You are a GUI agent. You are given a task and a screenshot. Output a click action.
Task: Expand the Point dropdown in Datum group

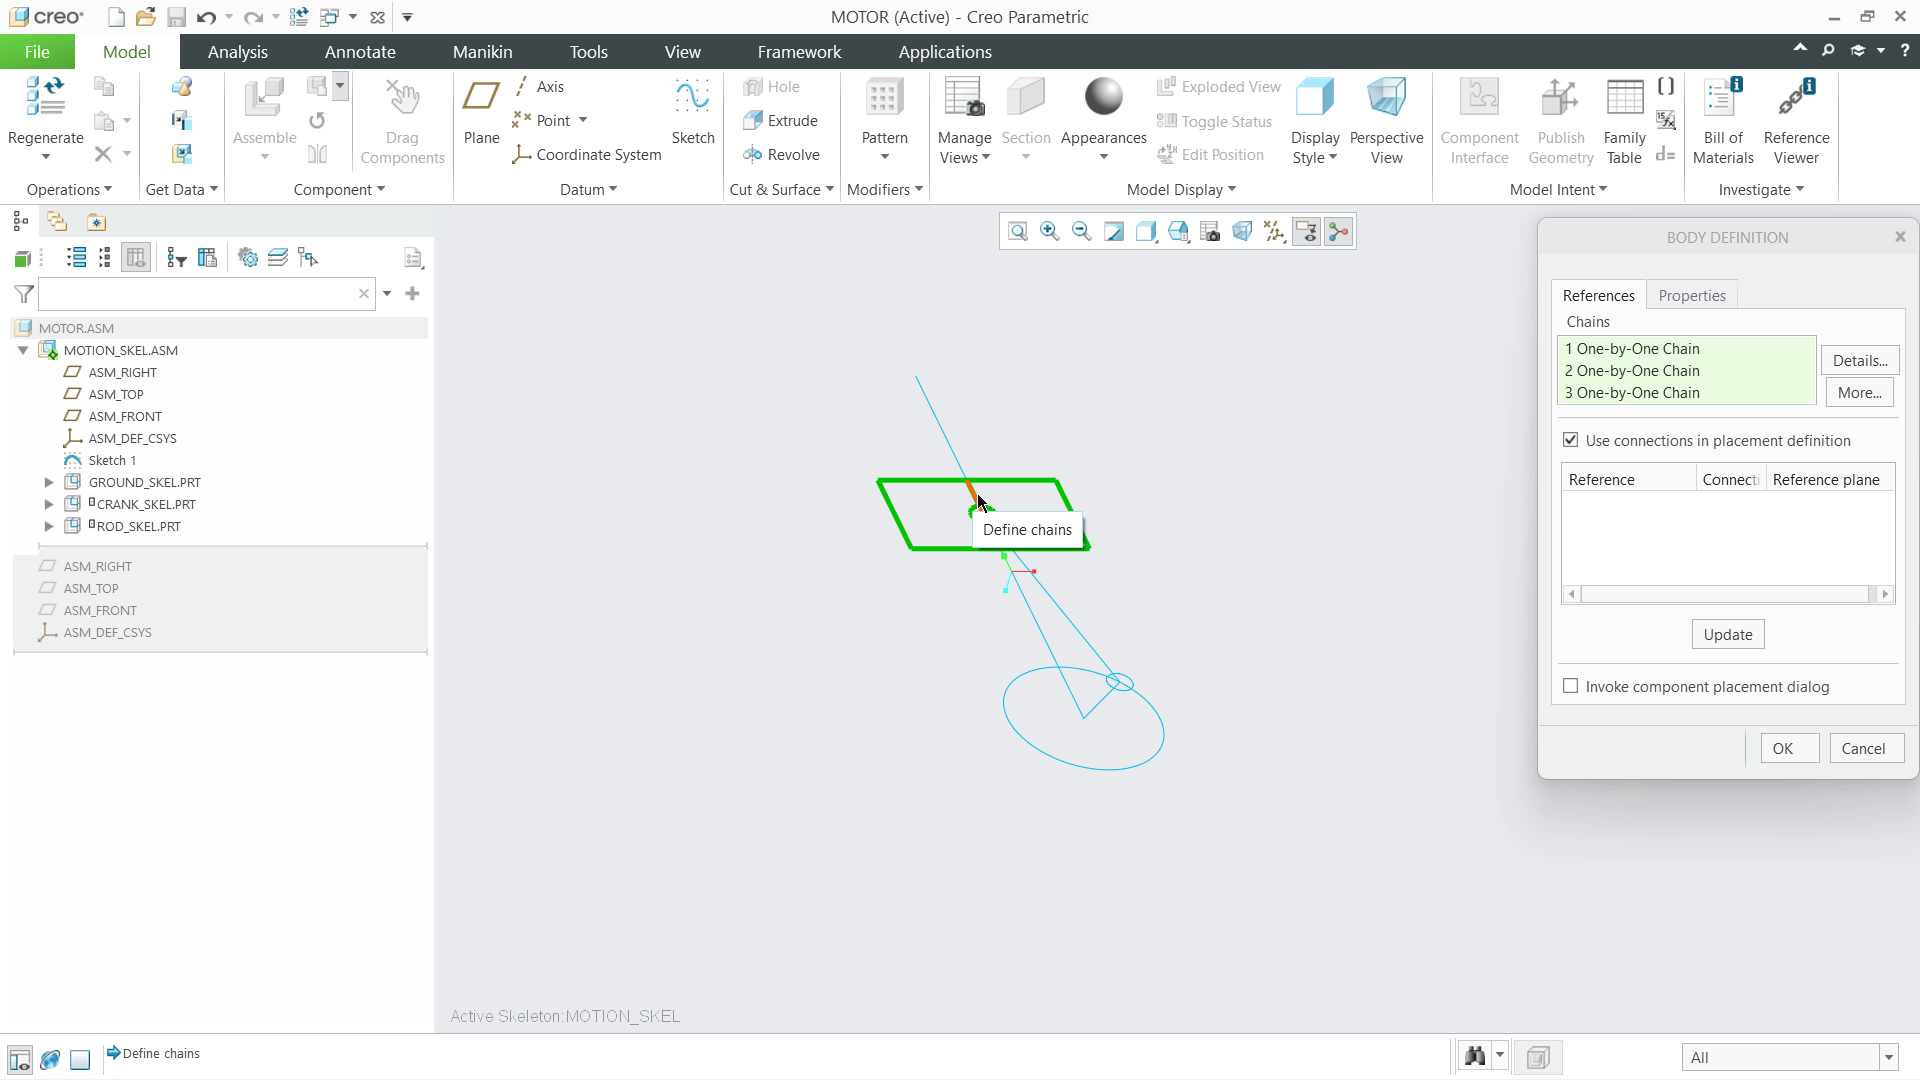click(x=584, y=120)
